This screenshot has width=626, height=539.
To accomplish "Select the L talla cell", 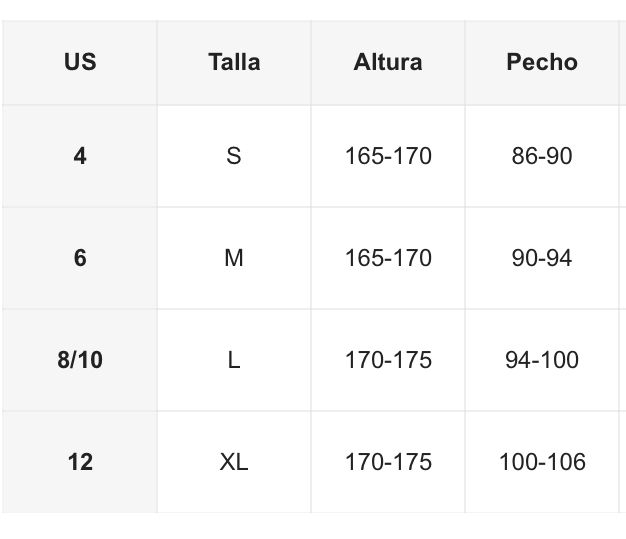I will pyautogui.click(x=234, y=360).
